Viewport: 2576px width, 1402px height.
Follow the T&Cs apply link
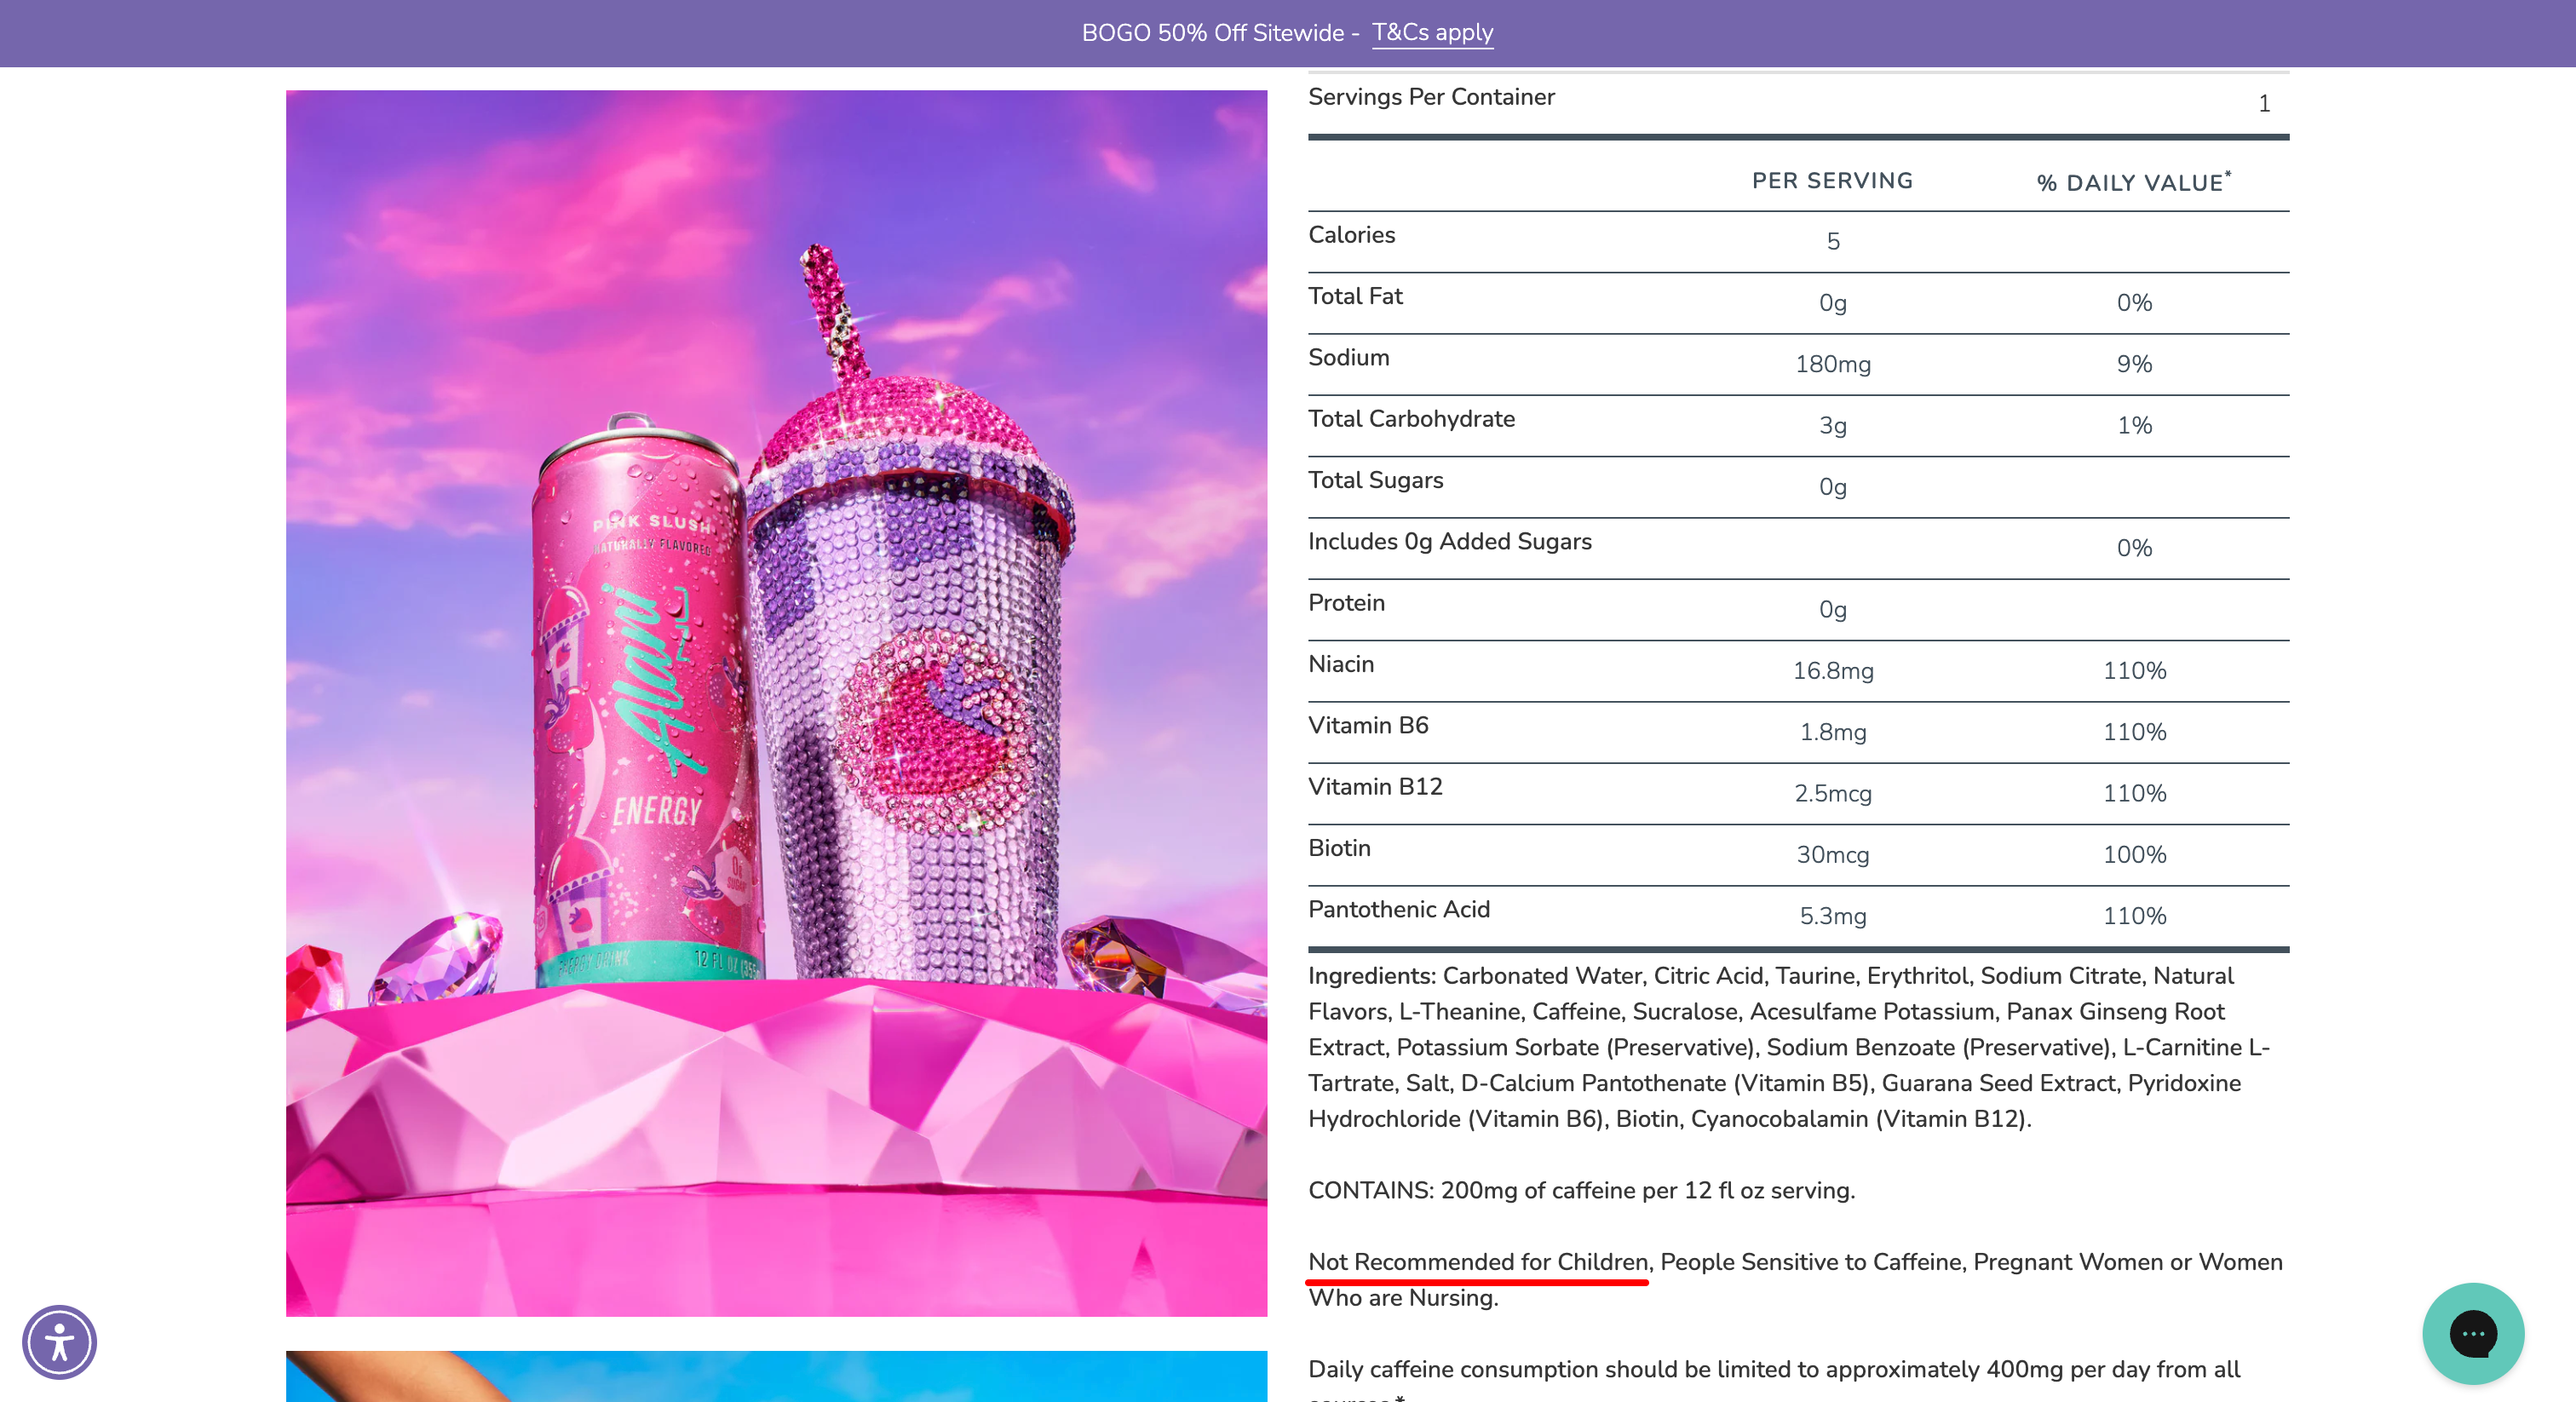click(x=1432, y=33)
